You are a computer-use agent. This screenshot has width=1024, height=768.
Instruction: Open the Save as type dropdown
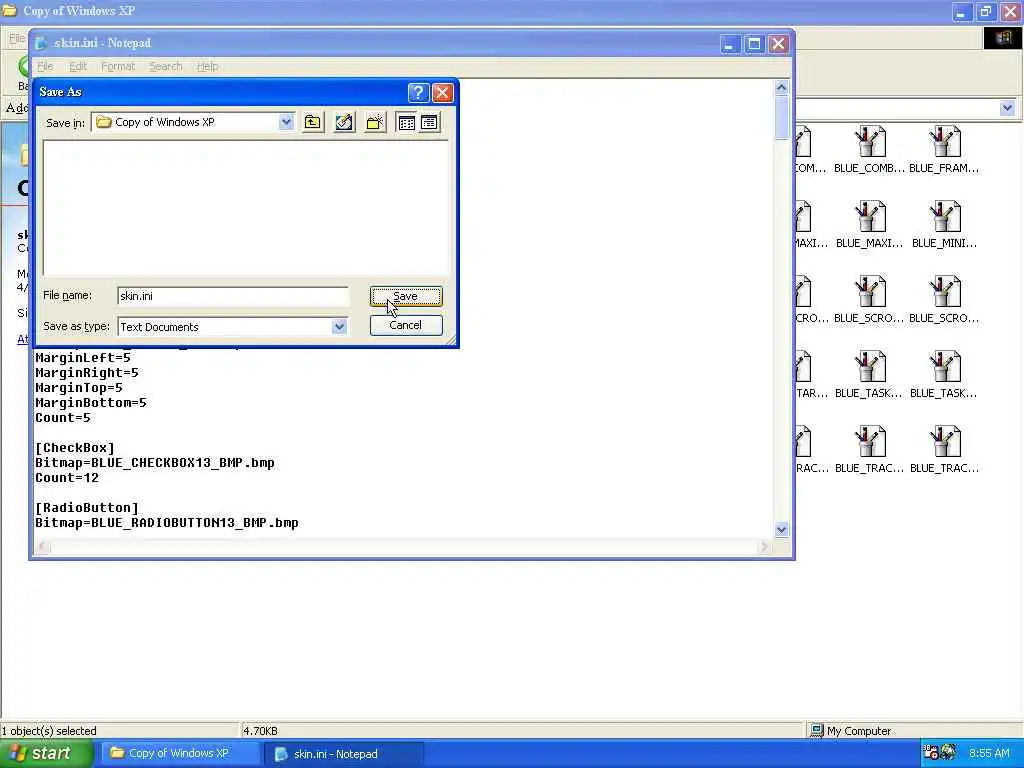[x=339, y=327]
